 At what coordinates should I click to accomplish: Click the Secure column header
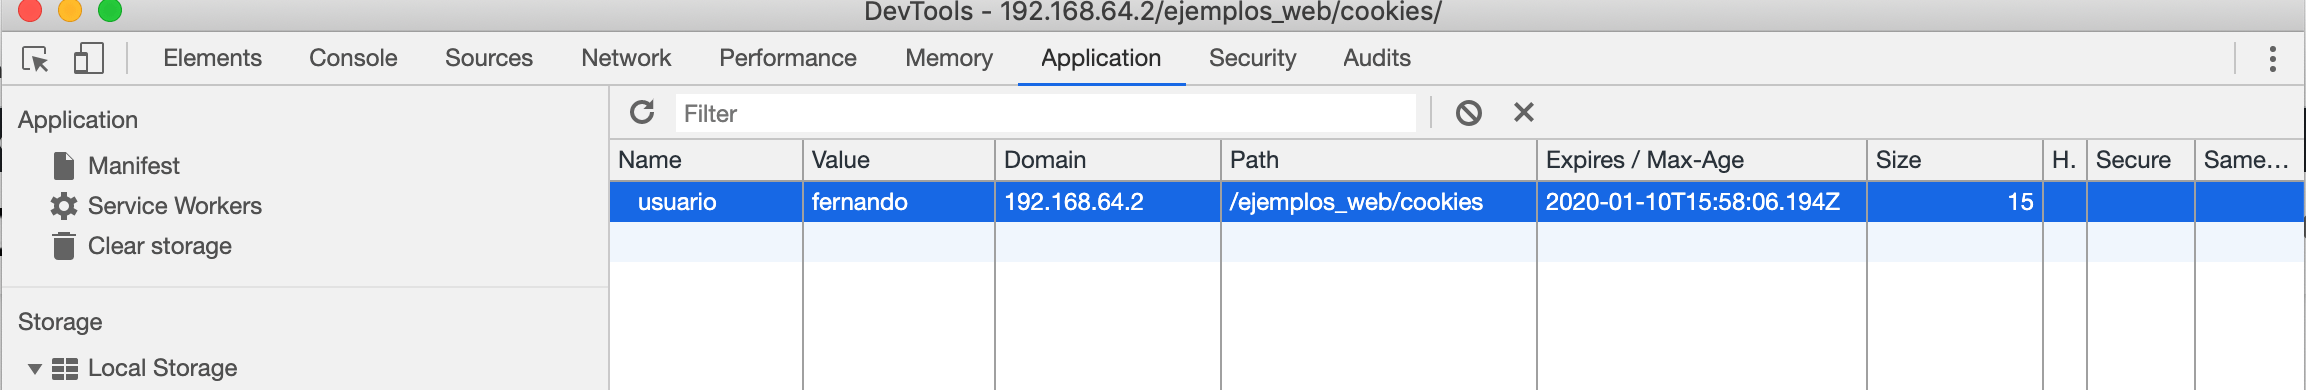(x=2141, y=160)
